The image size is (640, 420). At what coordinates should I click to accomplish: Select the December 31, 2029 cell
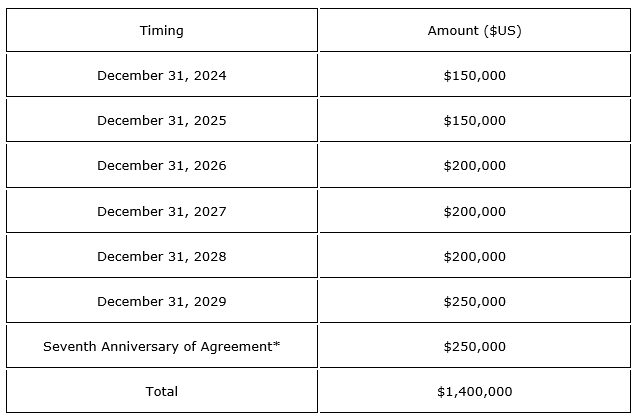[162, 301]
